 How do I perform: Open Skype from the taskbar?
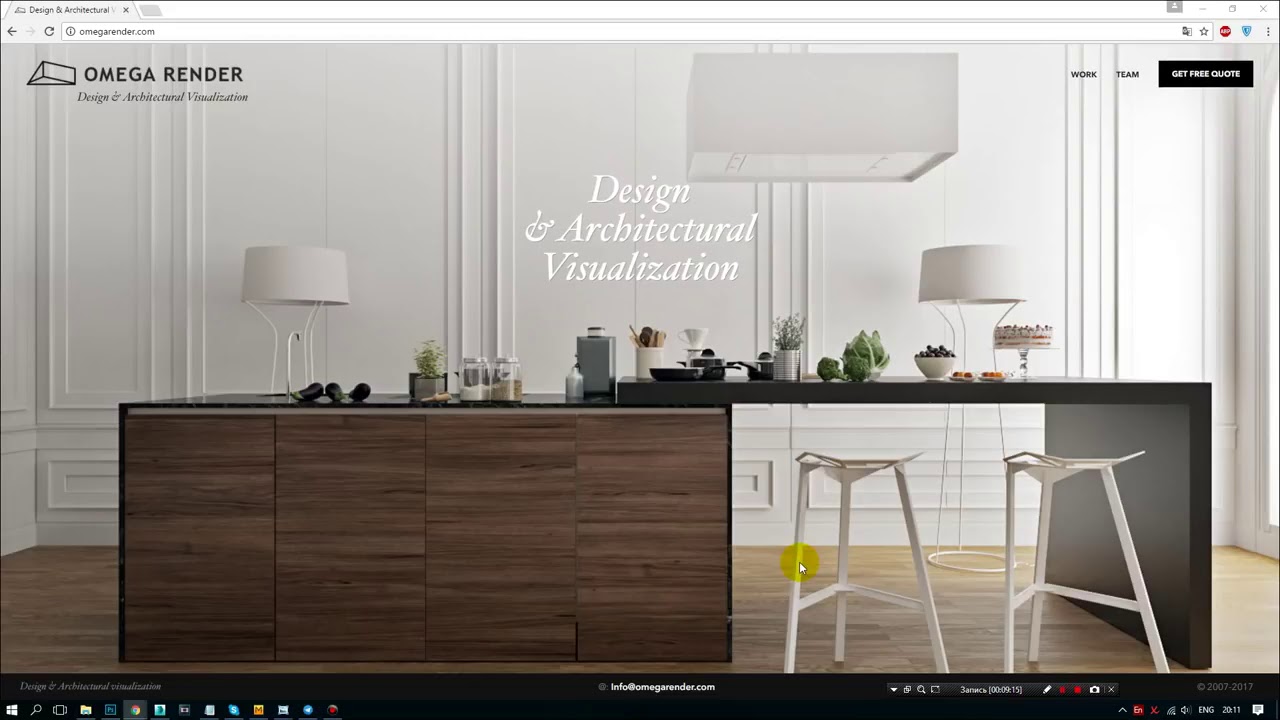point(234,710)
